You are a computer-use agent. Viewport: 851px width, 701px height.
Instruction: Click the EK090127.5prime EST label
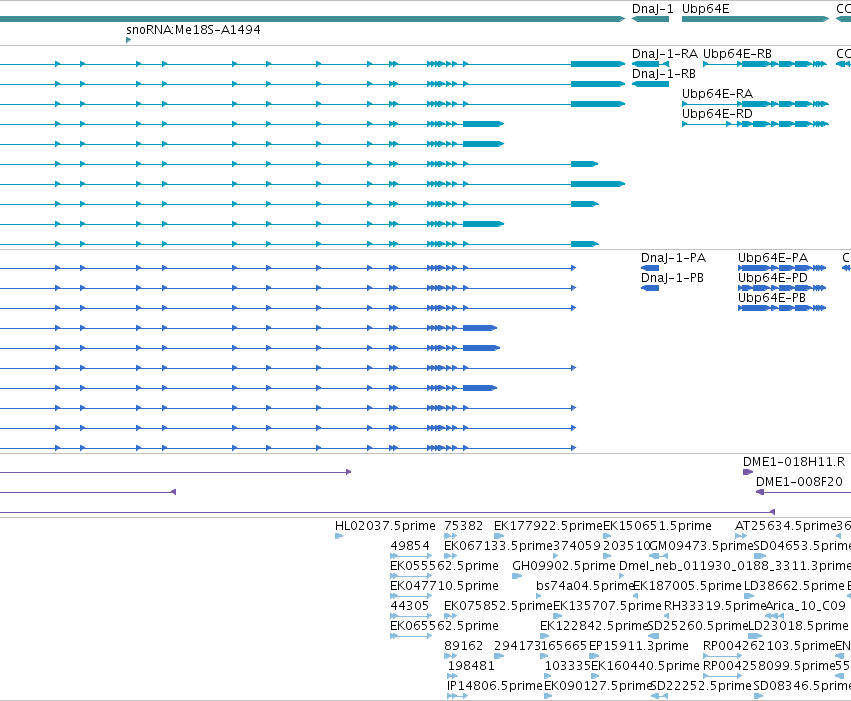pos(596,686)
